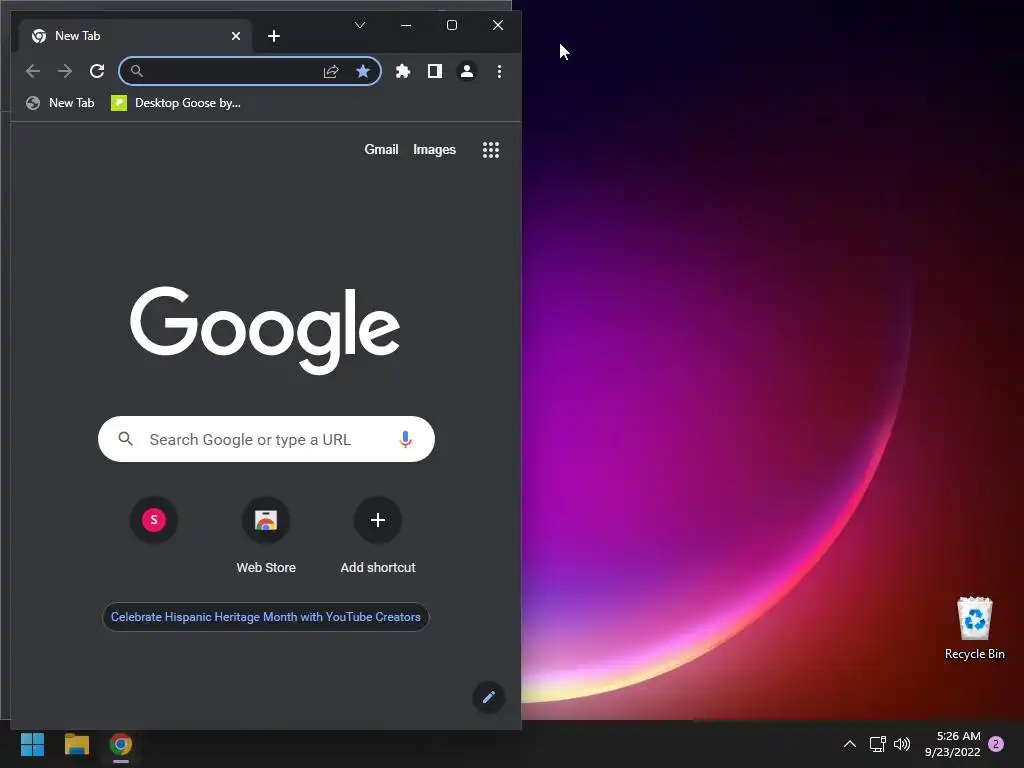Toggle the Chrome side panel
This screenshot has width=1024, height=768.
tap(435, 71)
